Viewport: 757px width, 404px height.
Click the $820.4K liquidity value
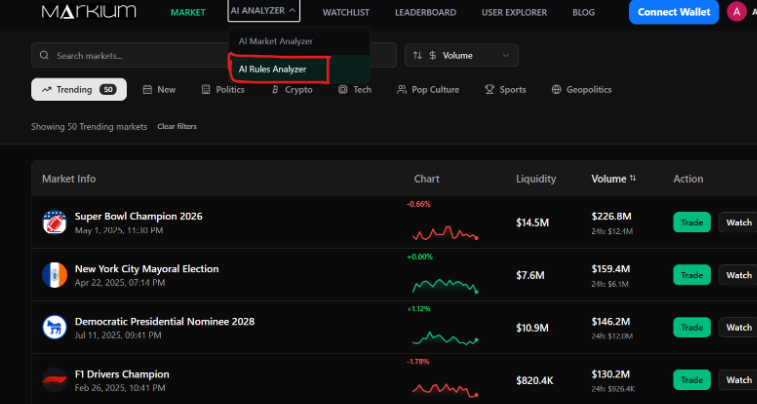534,381
